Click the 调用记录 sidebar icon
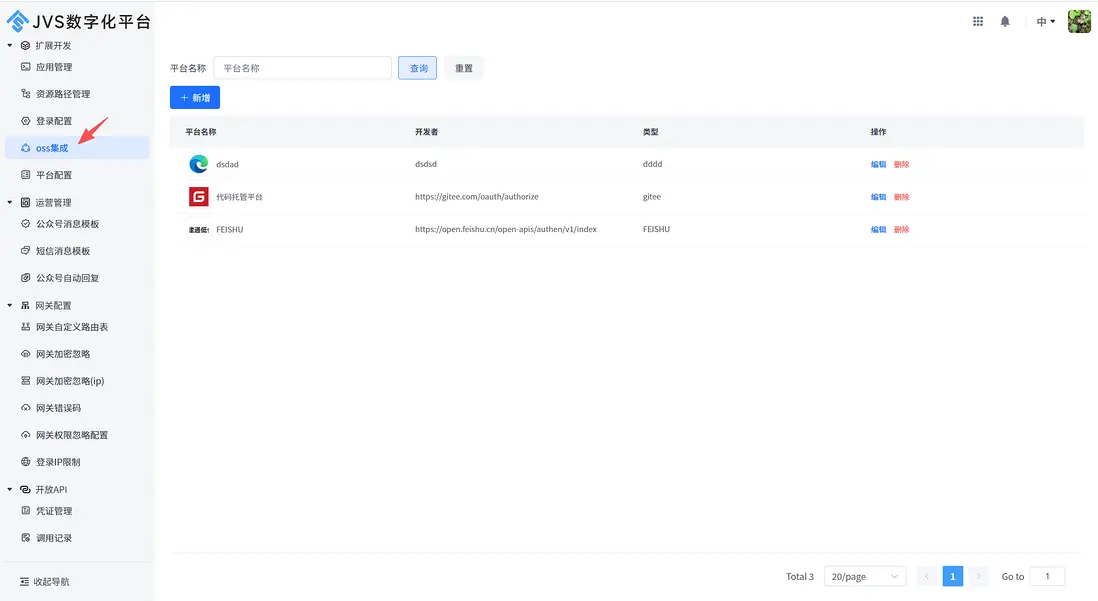 pos(26,539)
